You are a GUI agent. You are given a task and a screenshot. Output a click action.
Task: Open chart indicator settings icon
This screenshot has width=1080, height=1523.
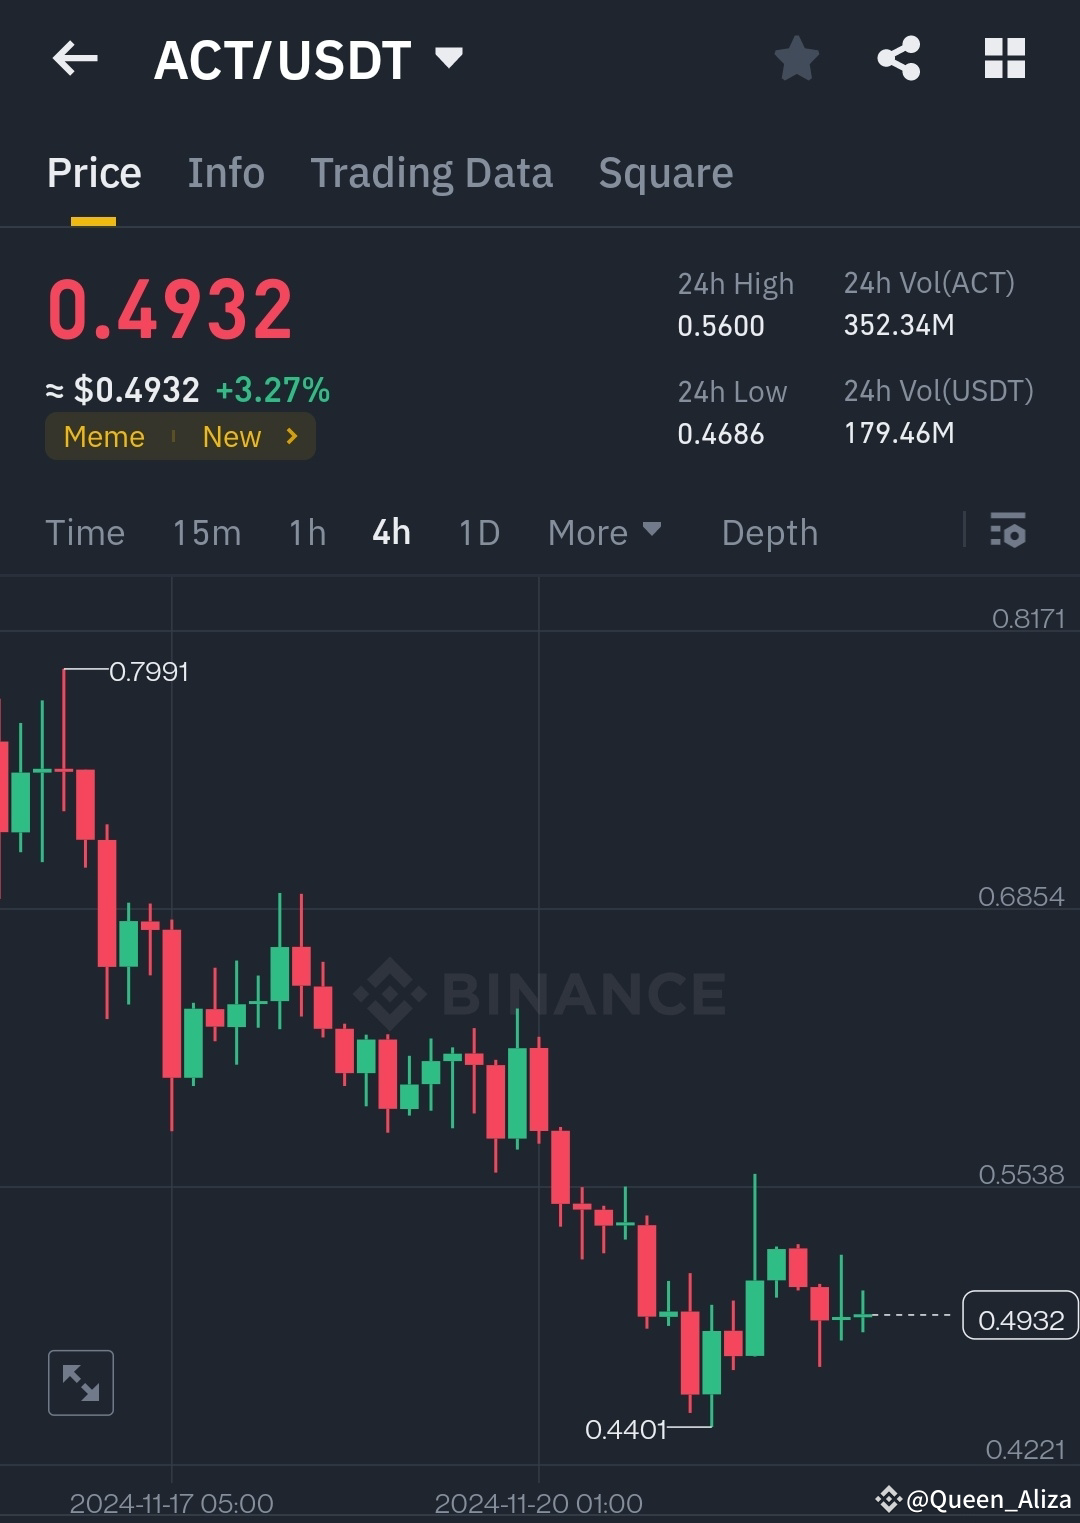tap(1008, 532)
